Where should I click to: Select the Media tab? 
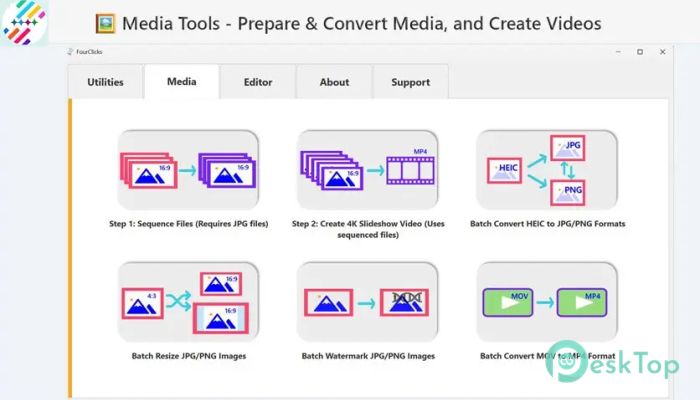[182, 82]
